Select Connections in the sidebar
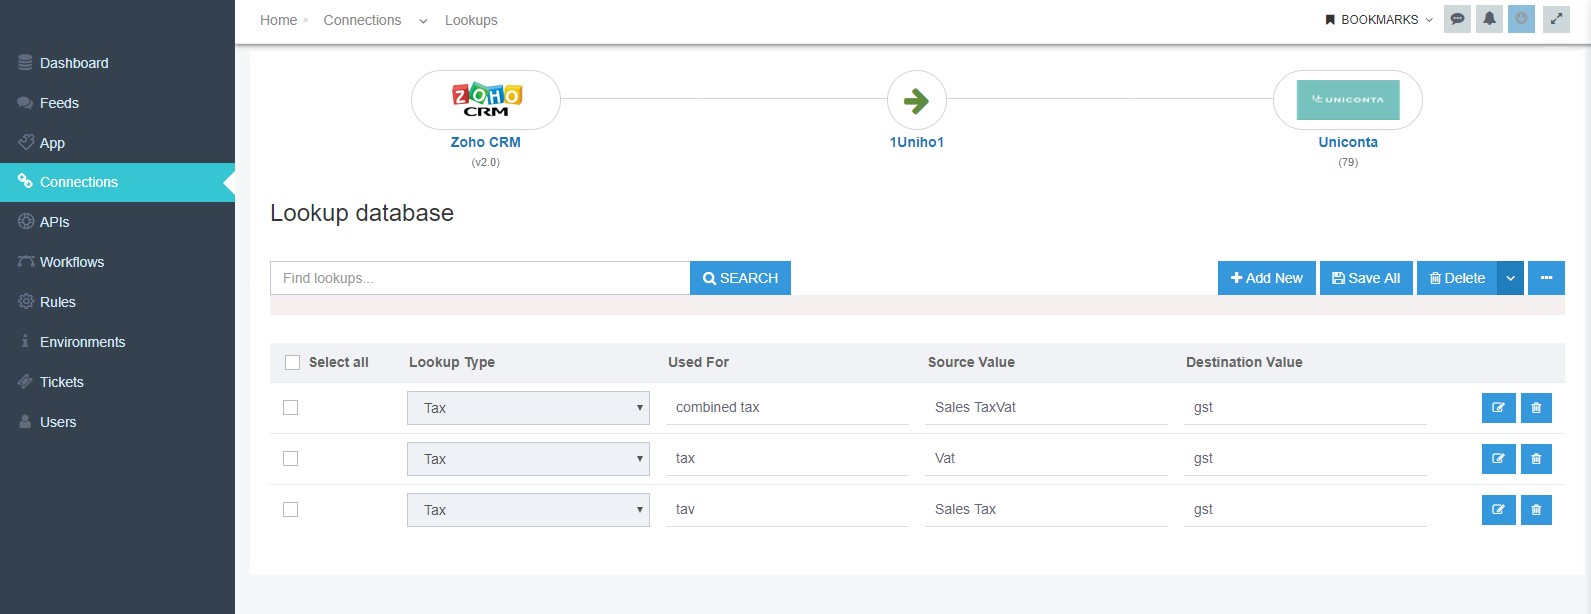 click(117, 182)
